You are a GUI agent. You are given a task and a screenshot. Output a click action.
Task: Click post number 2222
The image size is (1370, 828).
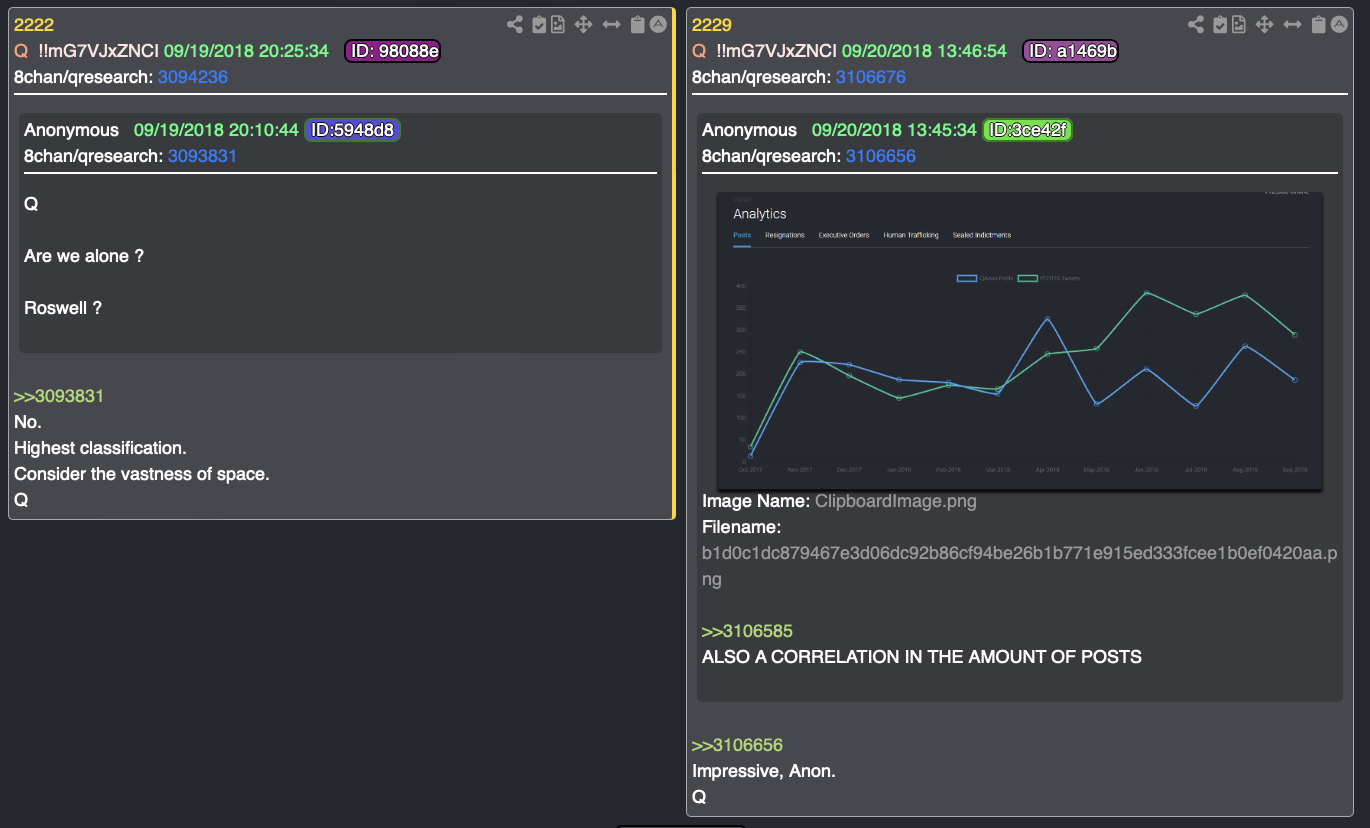tap(34, 25)
